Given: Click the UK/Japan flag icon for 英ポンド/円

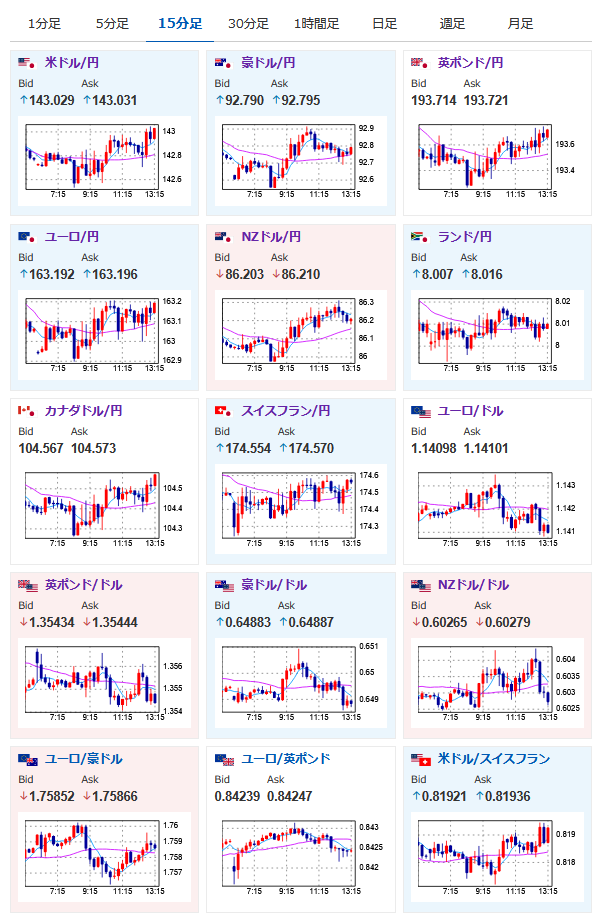Looking at the screenshot, I should 419,63.
